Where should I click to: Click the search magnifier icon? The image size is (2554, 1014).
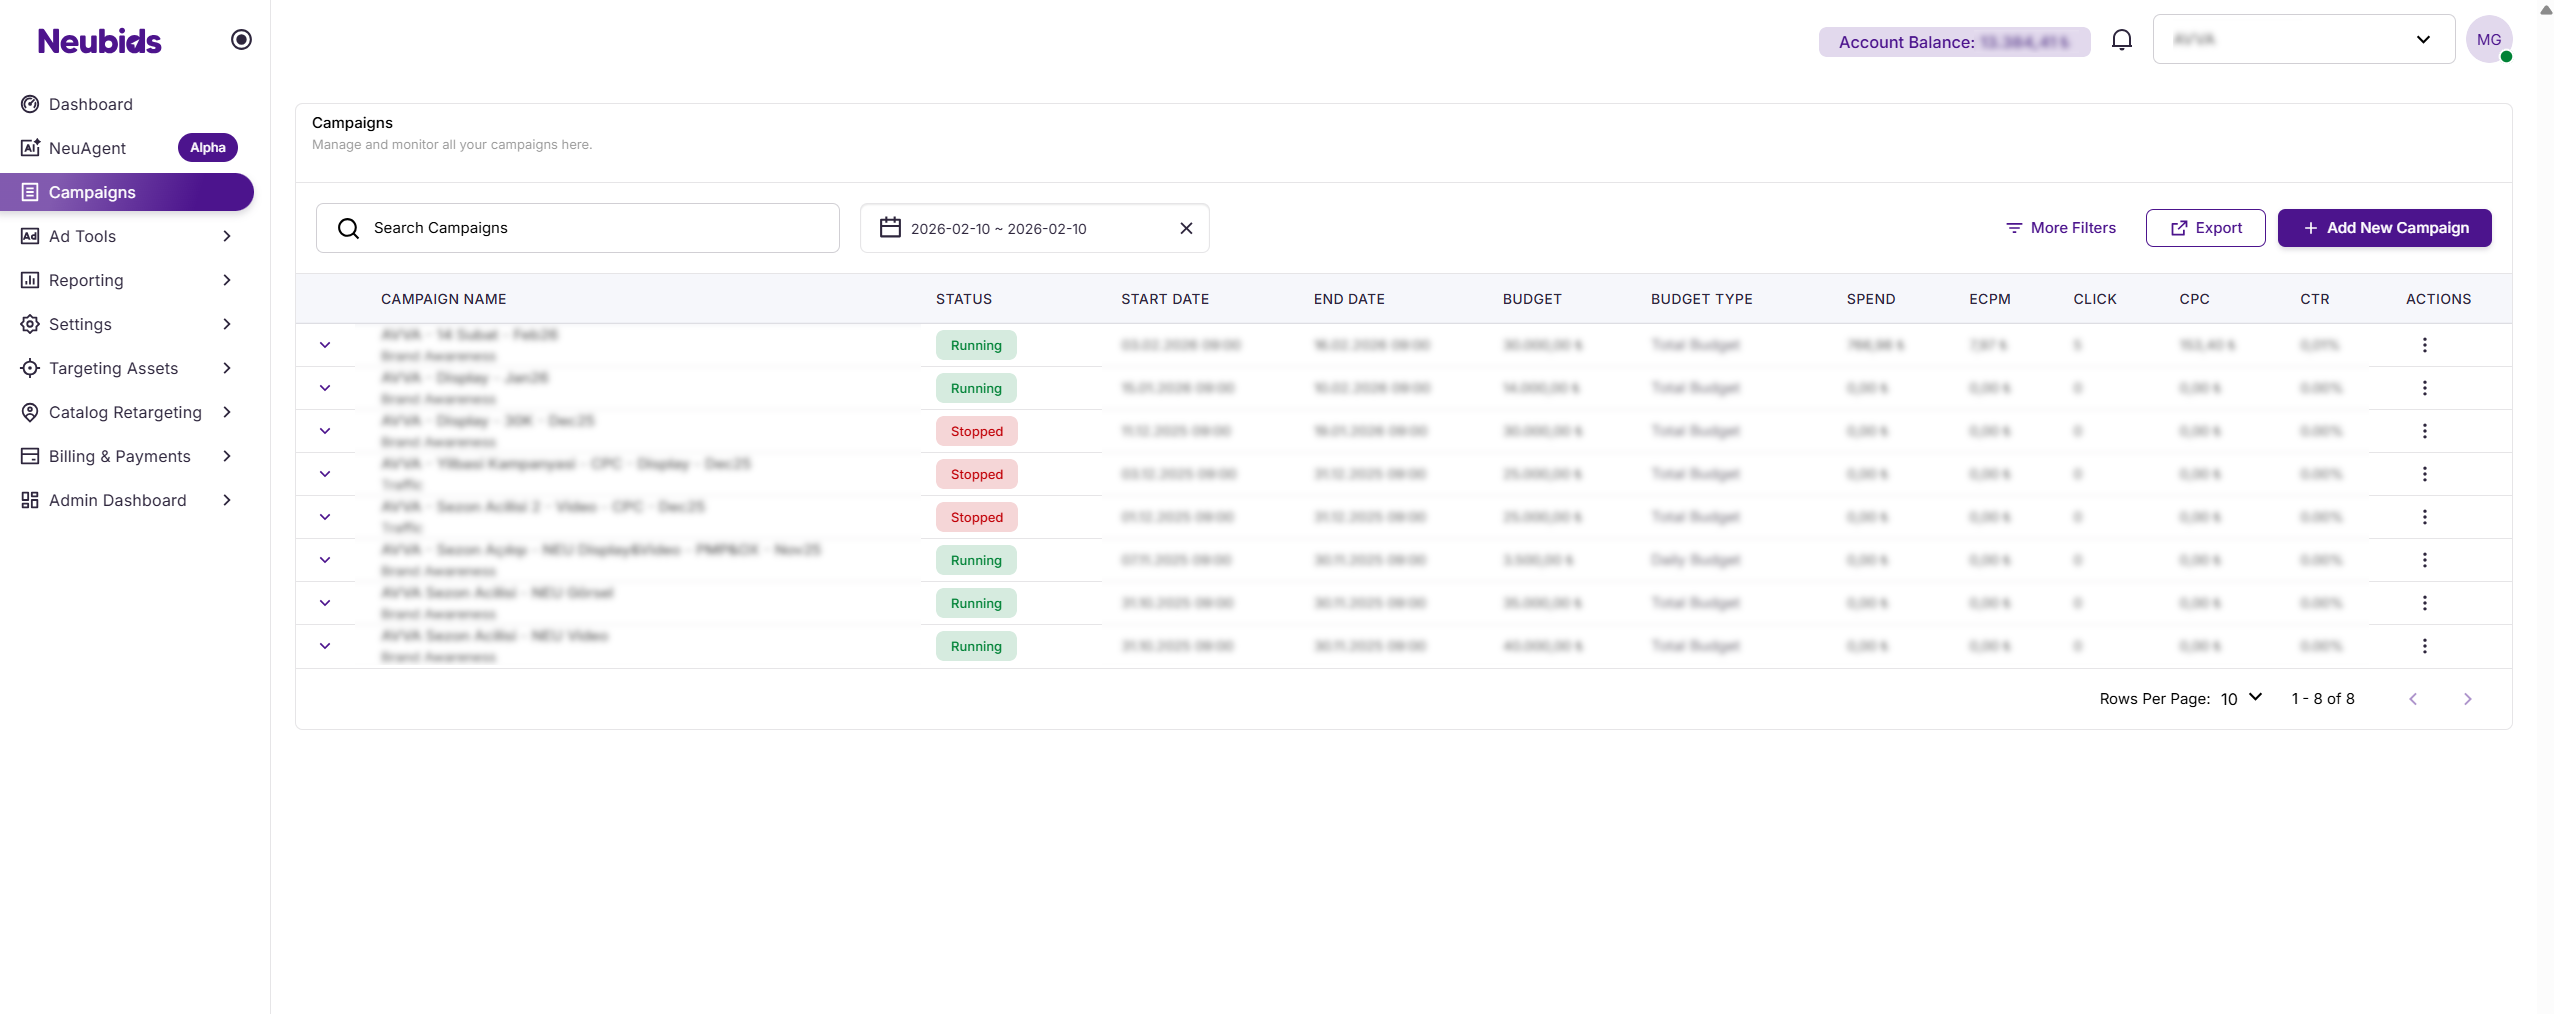[348, 228]
